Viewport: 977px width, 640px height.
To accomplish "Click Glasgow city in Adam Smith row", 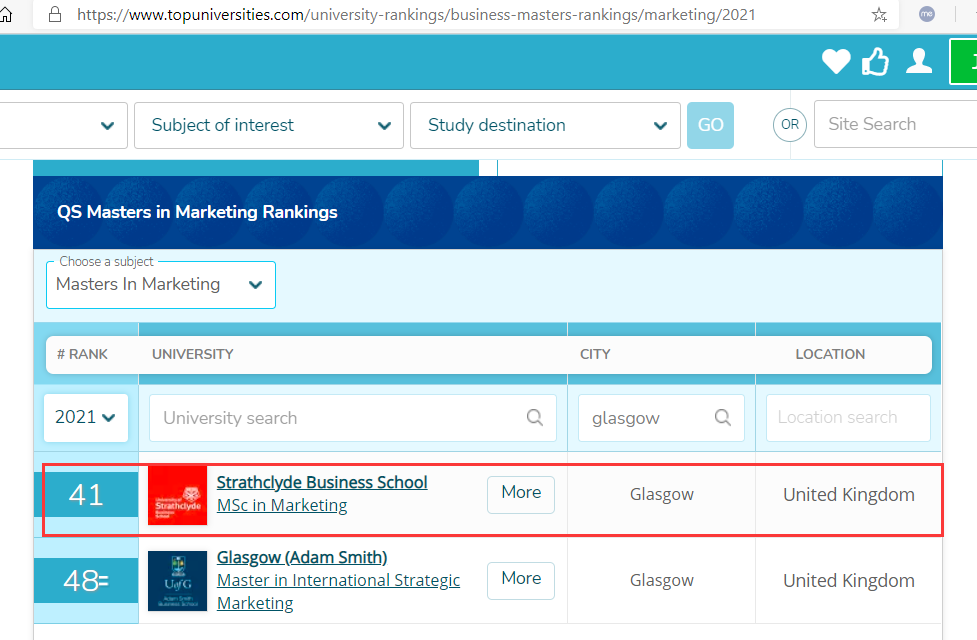I will coord(661,580).
